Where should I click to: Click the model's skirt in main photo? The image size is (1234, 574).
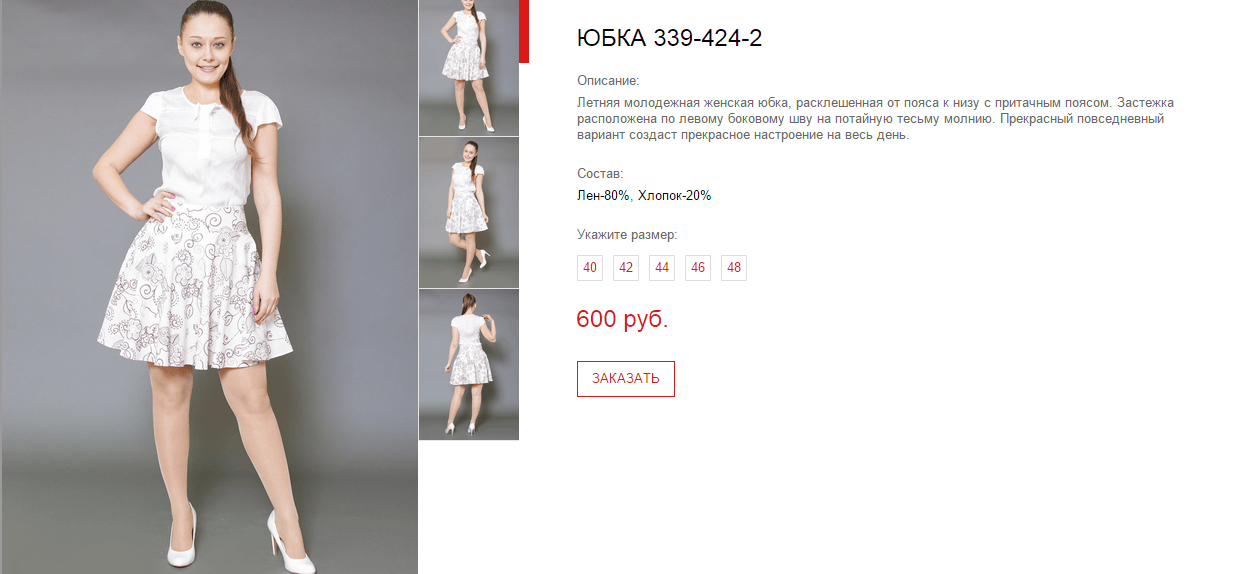pos(195,284)
